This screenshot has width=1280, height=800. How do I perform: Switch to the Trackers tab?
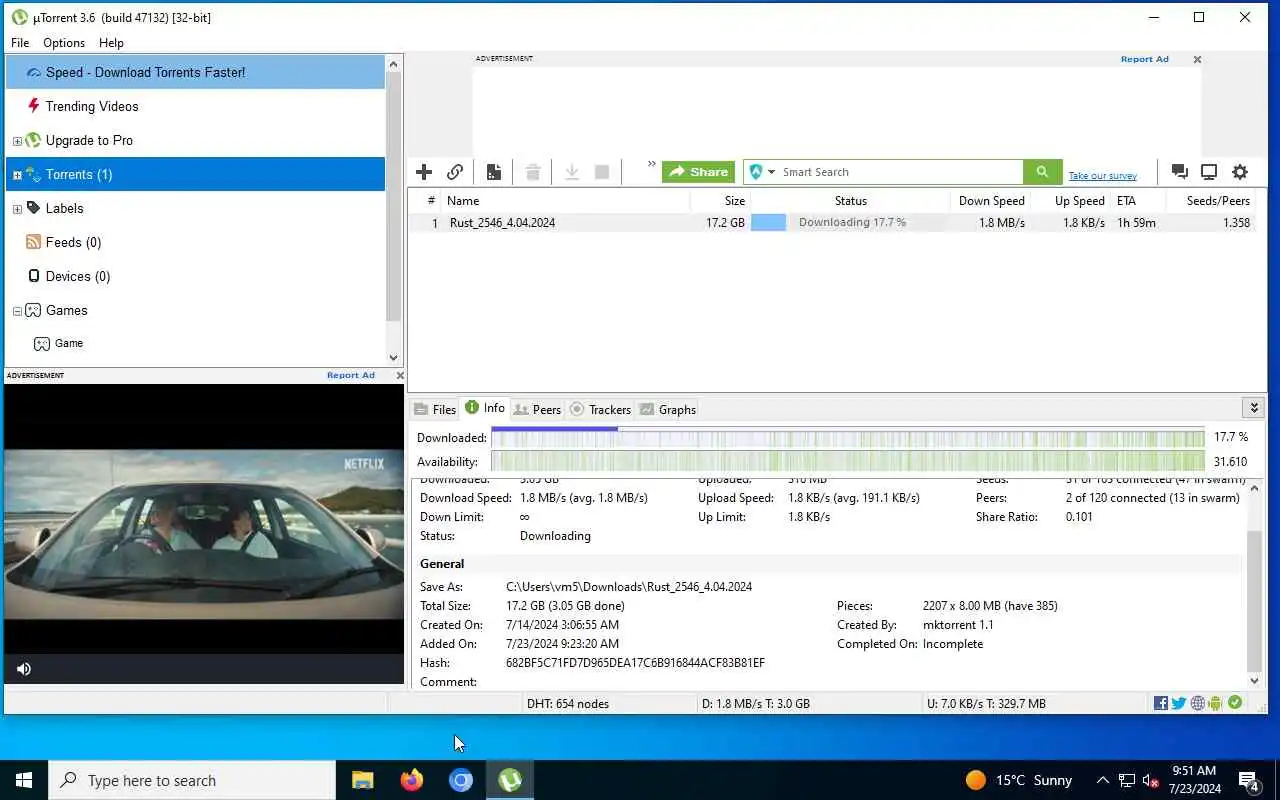(600, 409)
